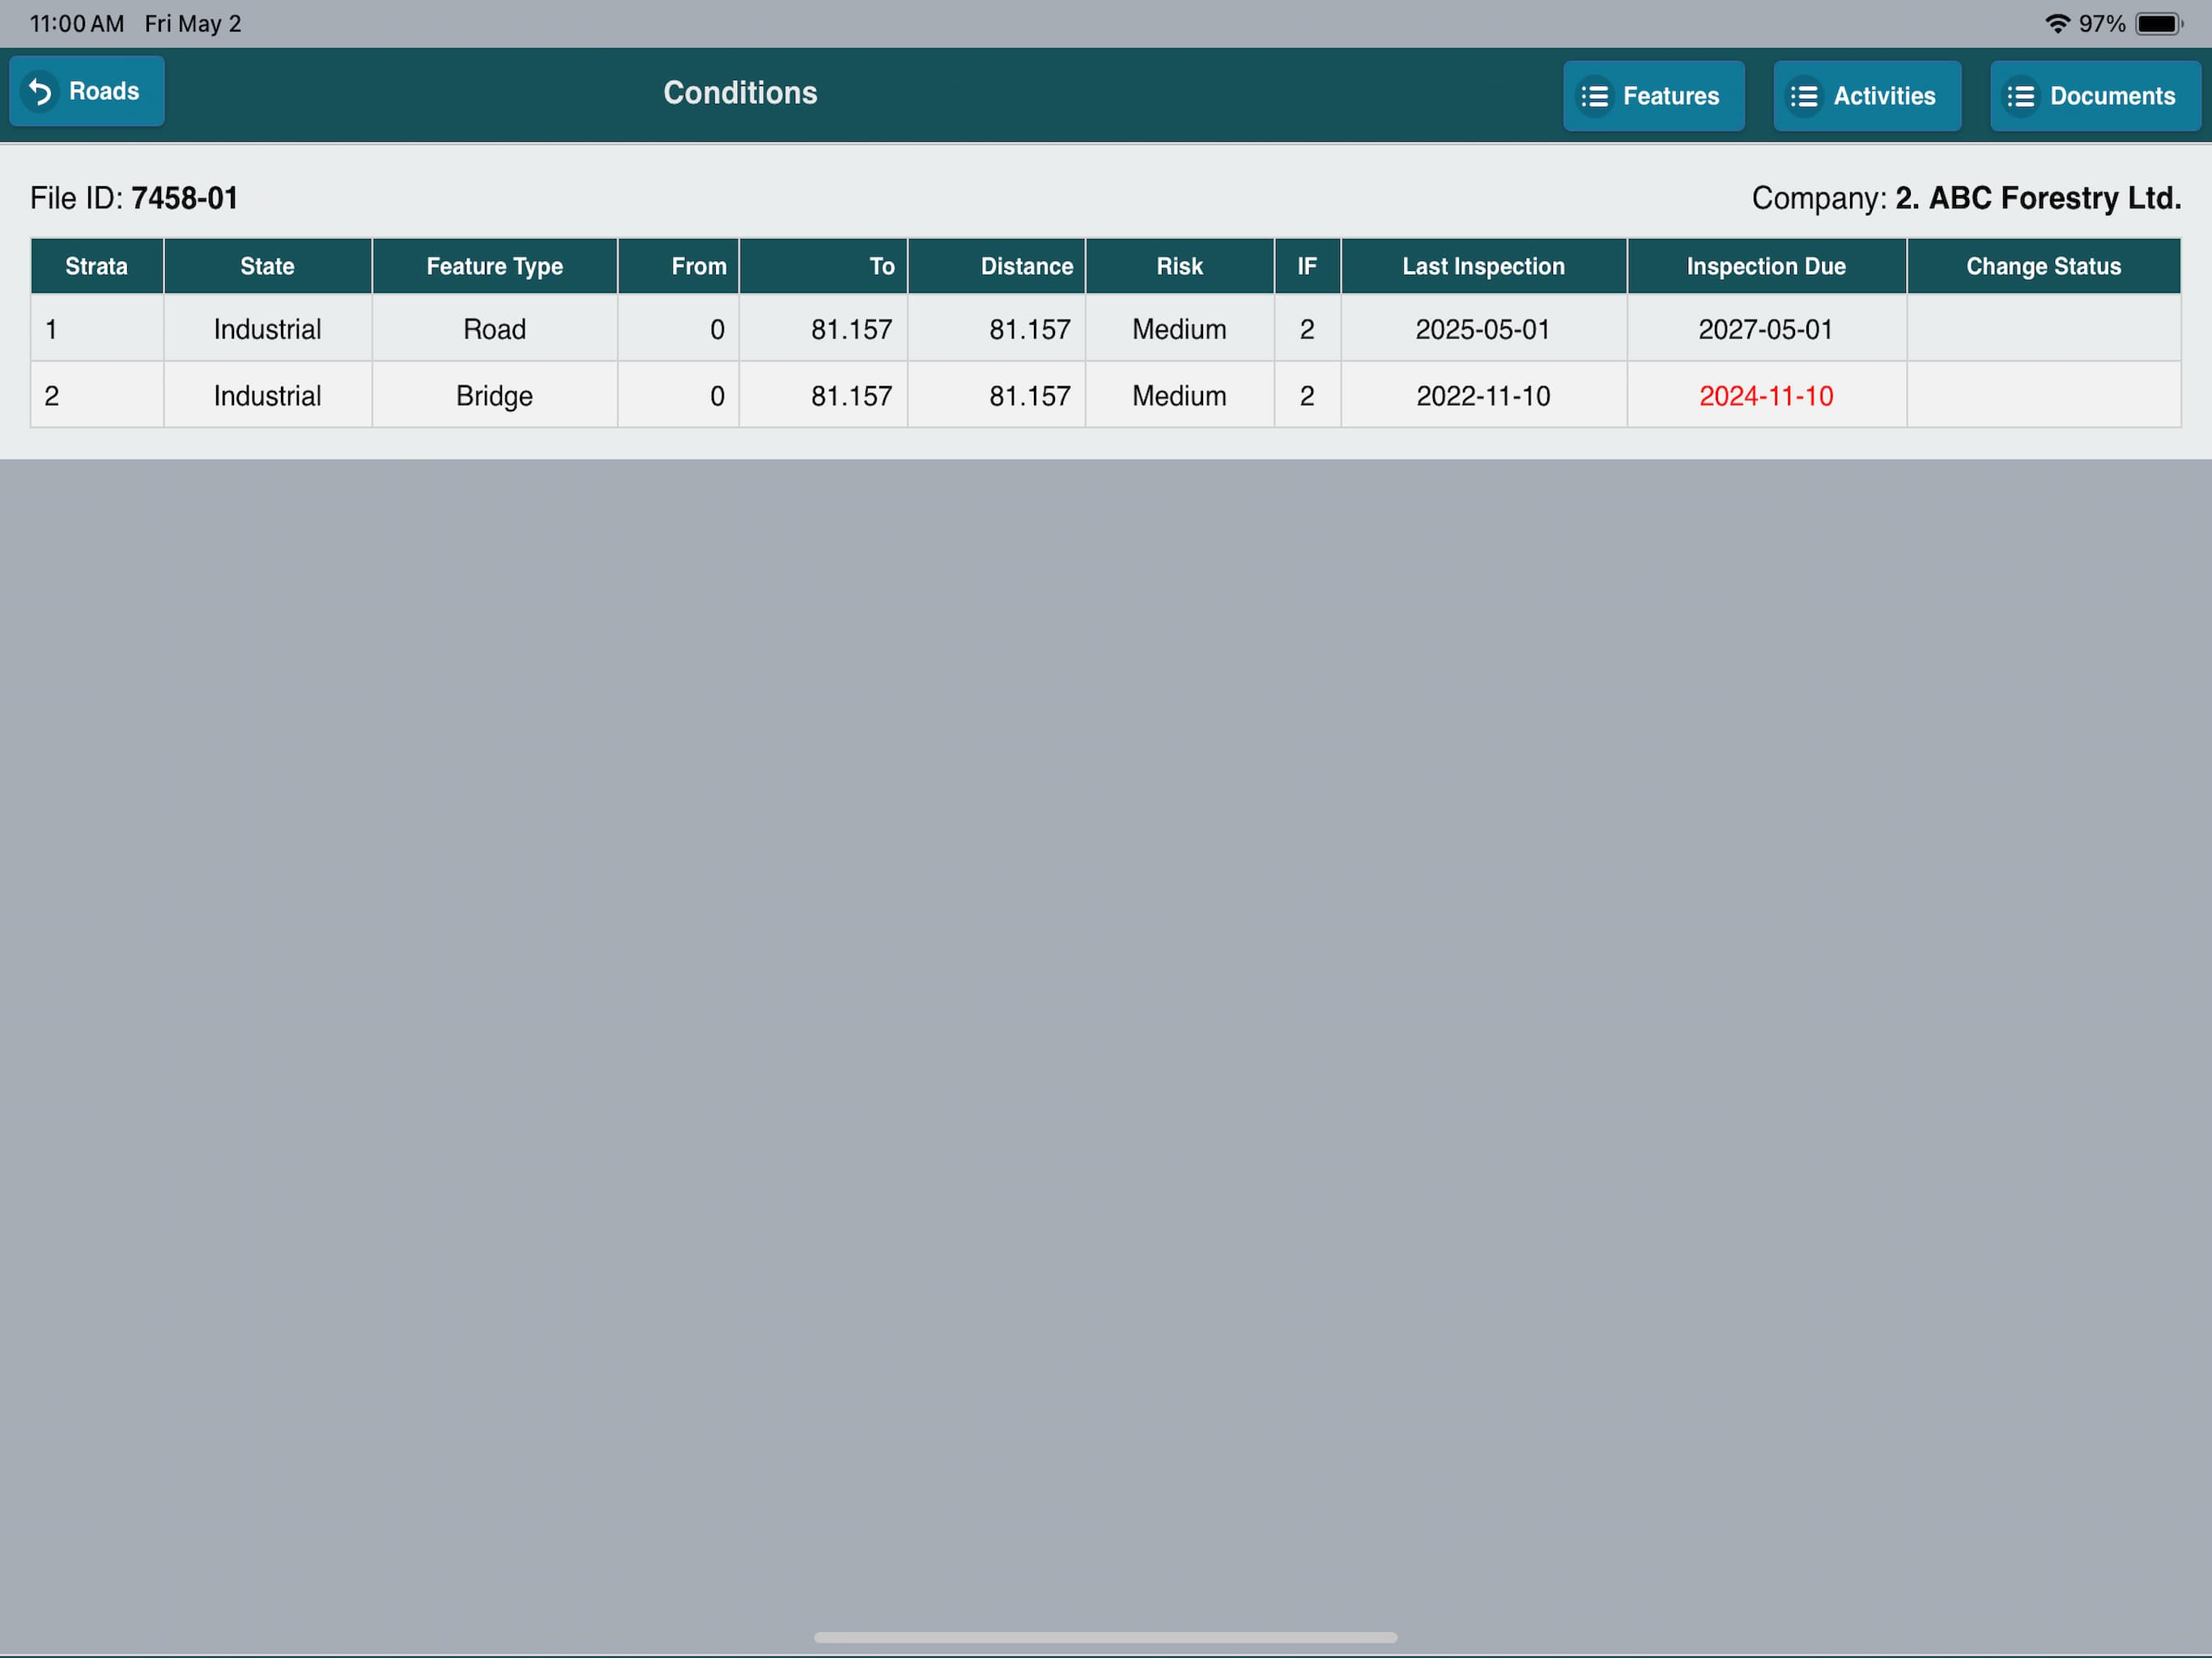The image size is (2212, 1658).
Task: Click the empty Change Status cell for Bridge
Action: tap(2043, 396)
